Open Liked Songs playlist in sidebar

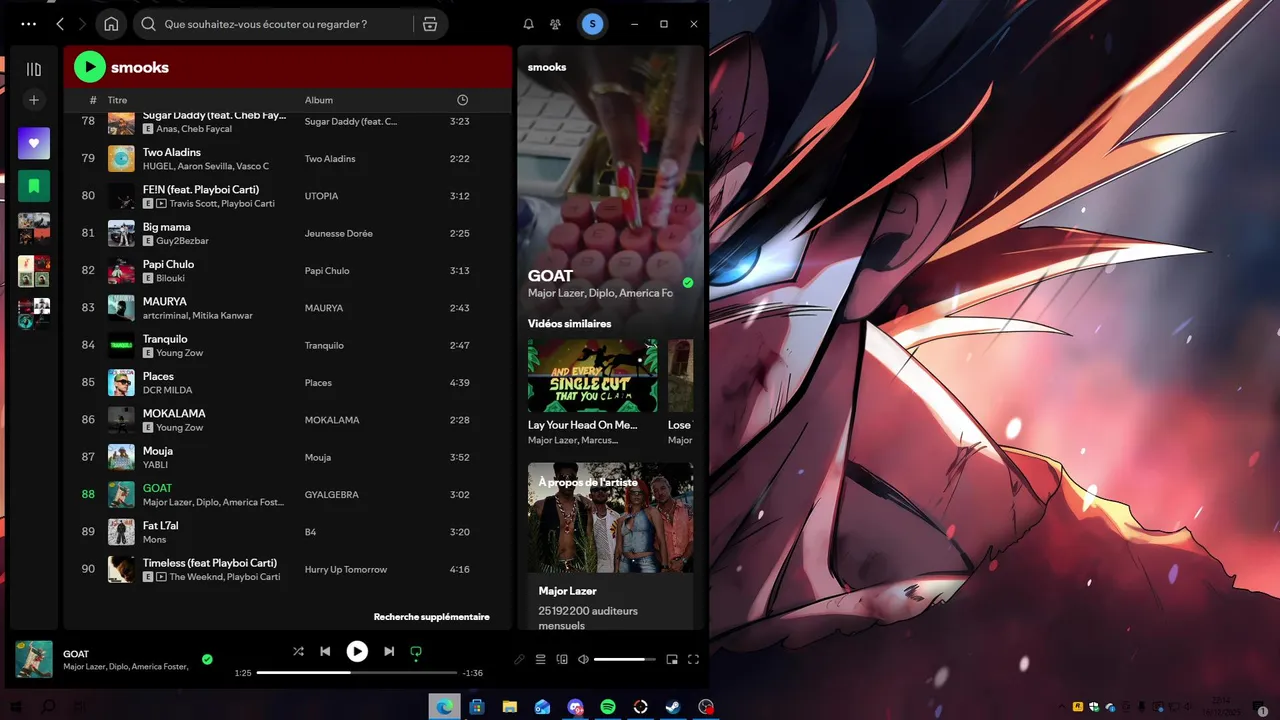pos(34,143)
